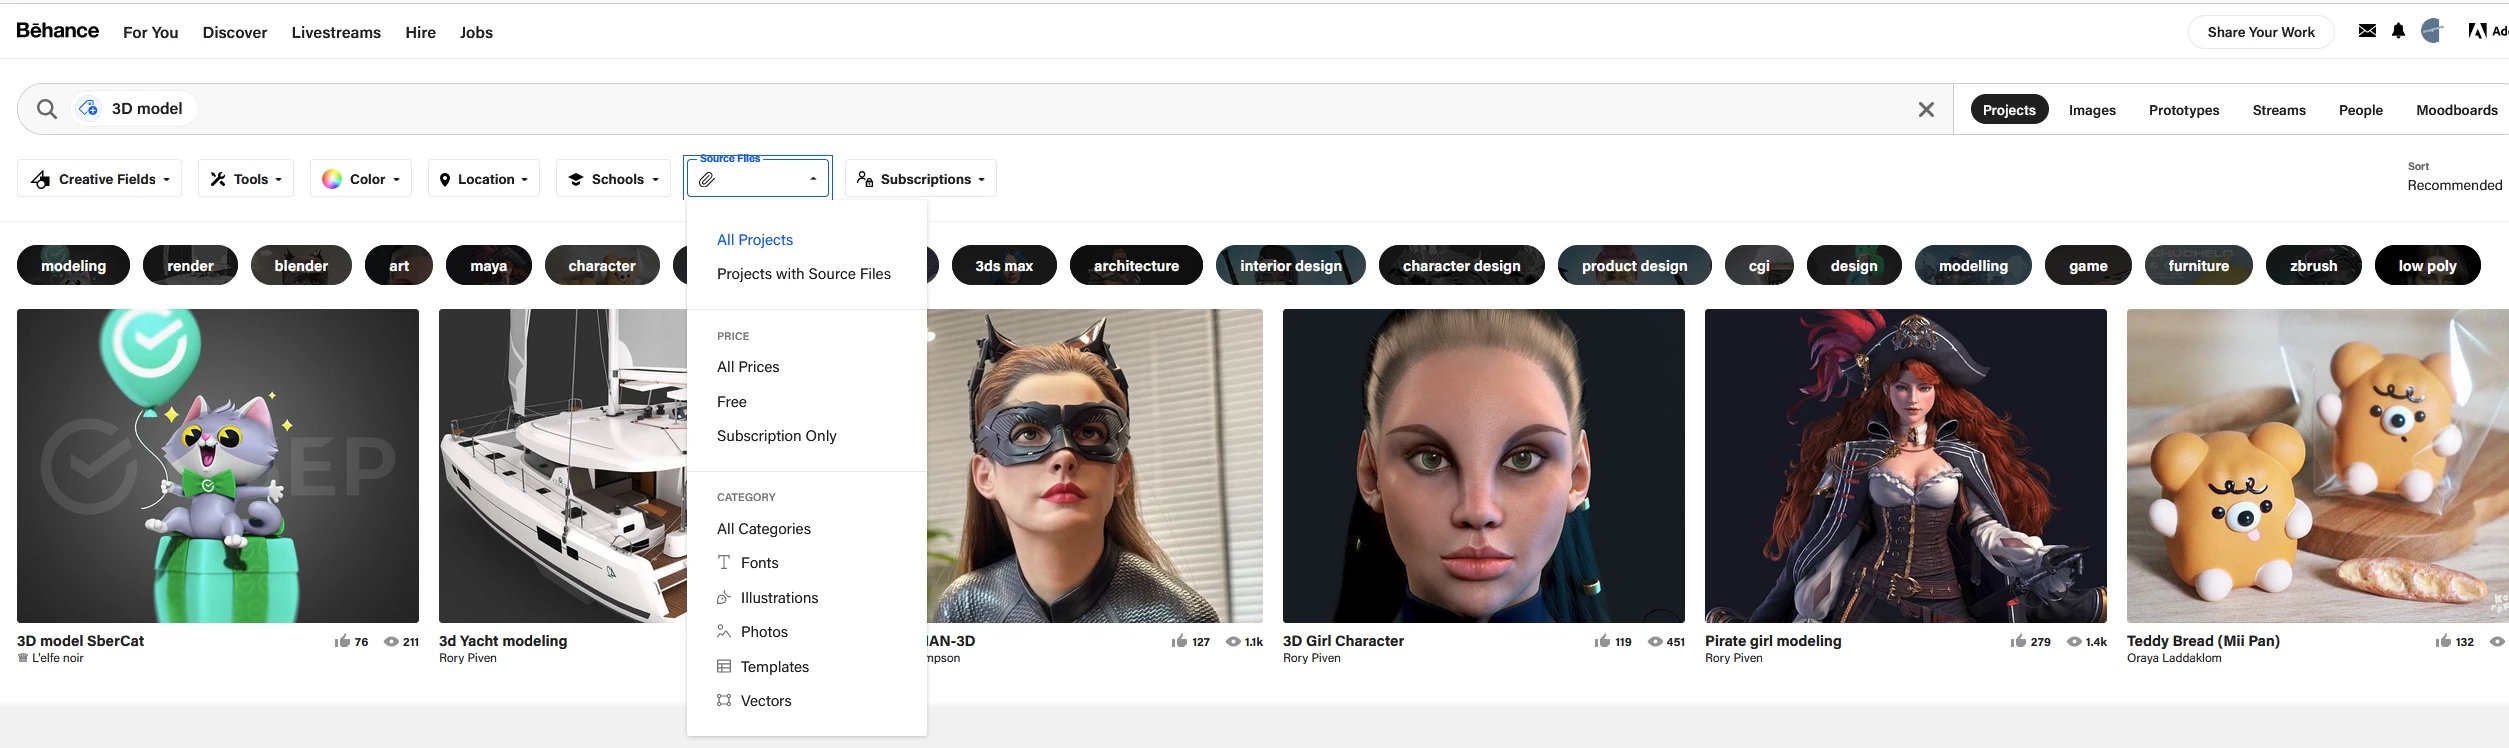Switch to the People tab
Viewport: 2509px width, 748px height.
(x=2361, y=110)
